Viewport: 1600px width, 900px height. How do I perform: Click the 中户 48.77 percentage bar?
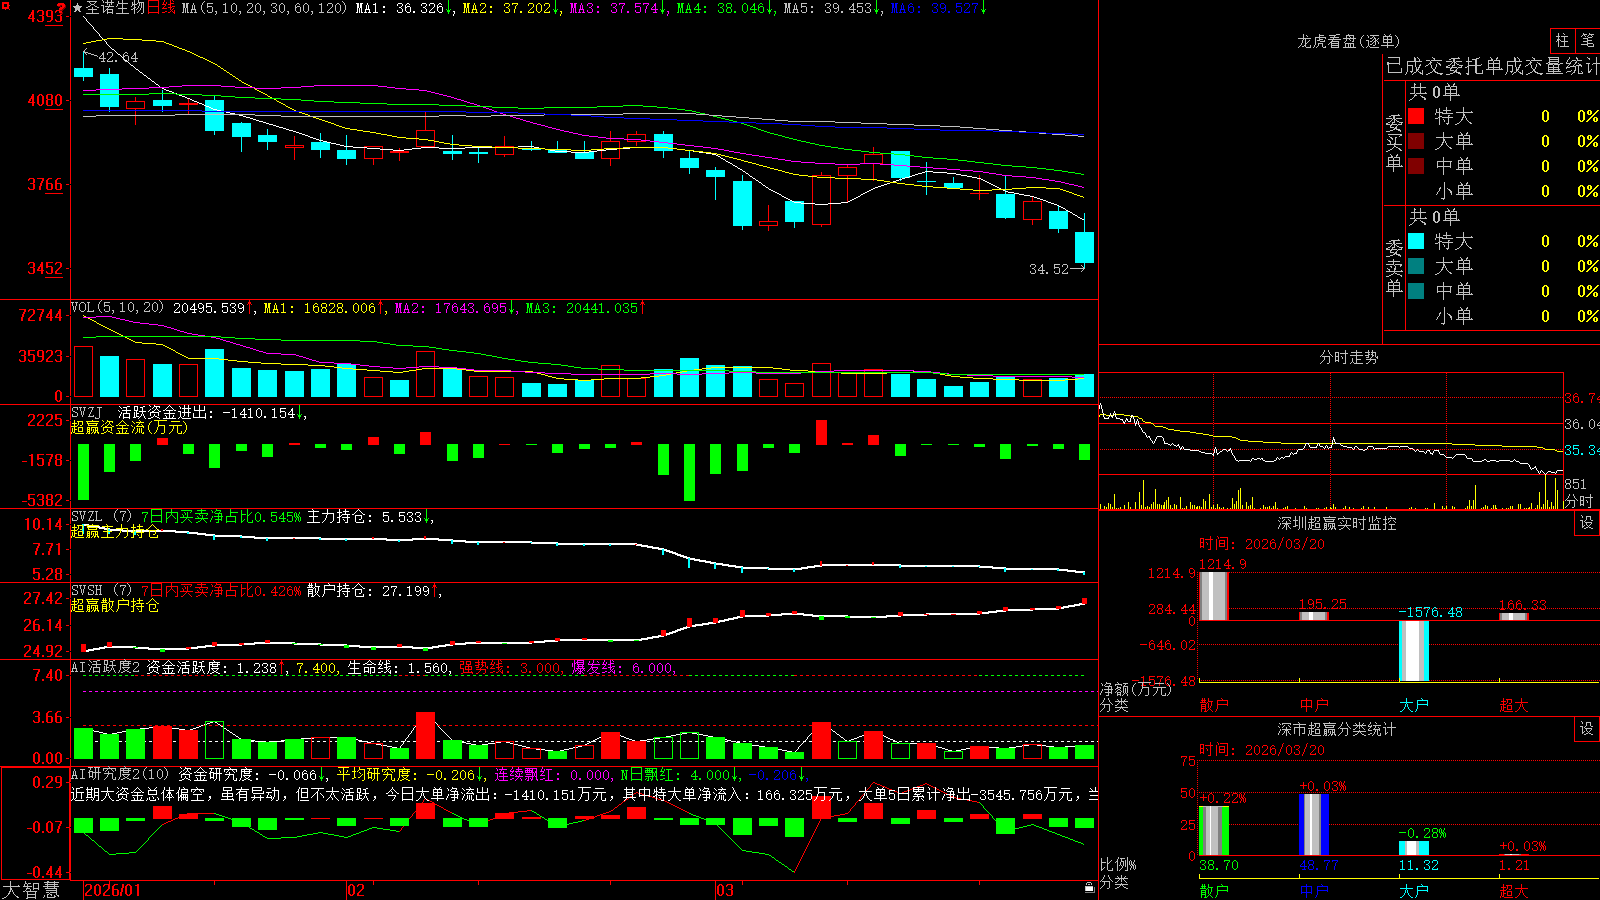[1314, 825]
